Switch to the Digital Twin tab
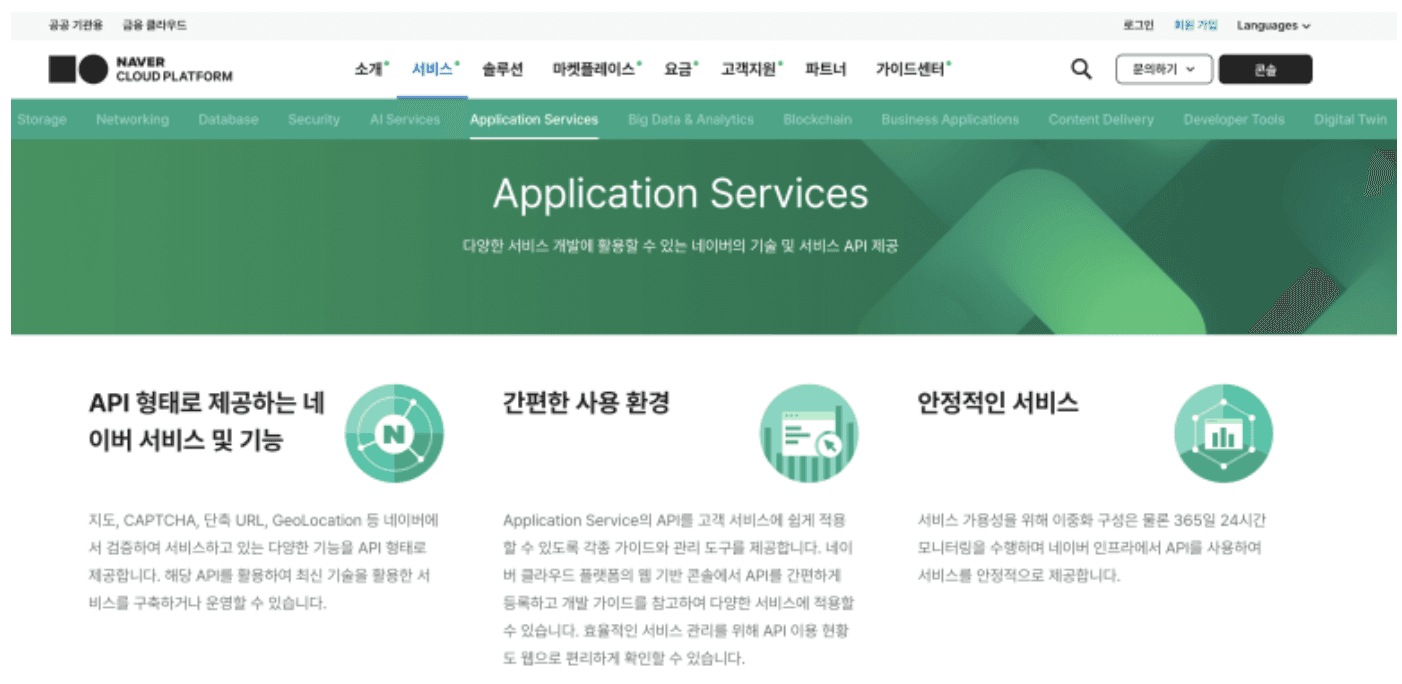1402x684 pixels. tap(1351, 119)
